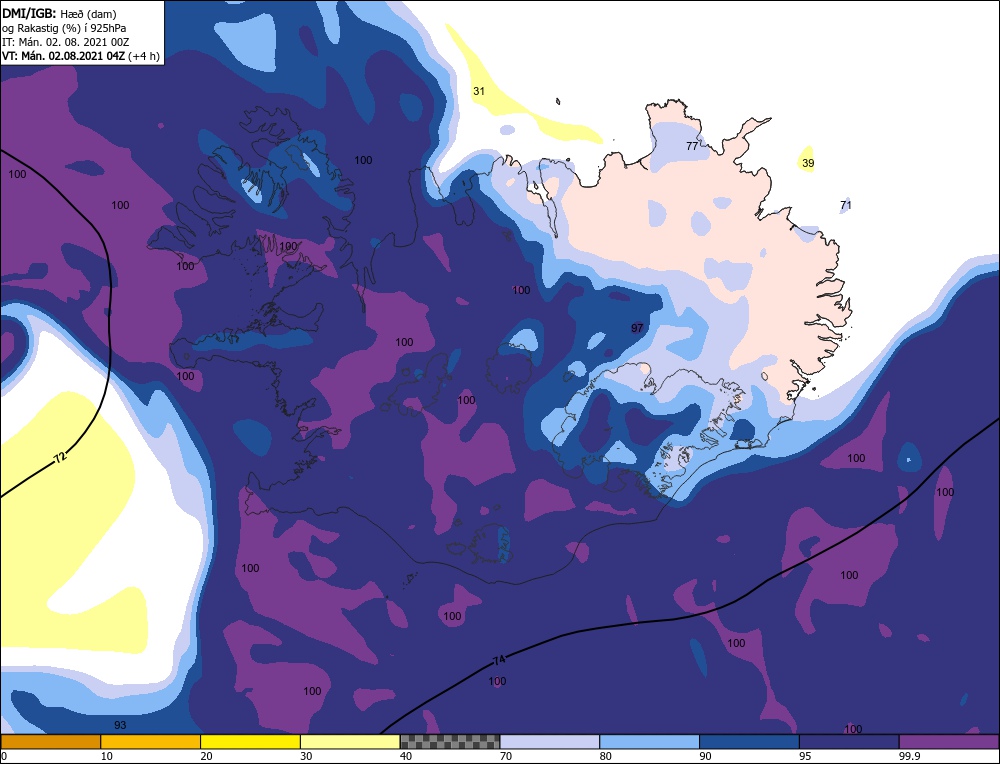This screenshot has width=1000, height=764.
Task: Click the legend tick label '95'
Action: point(805,756)
